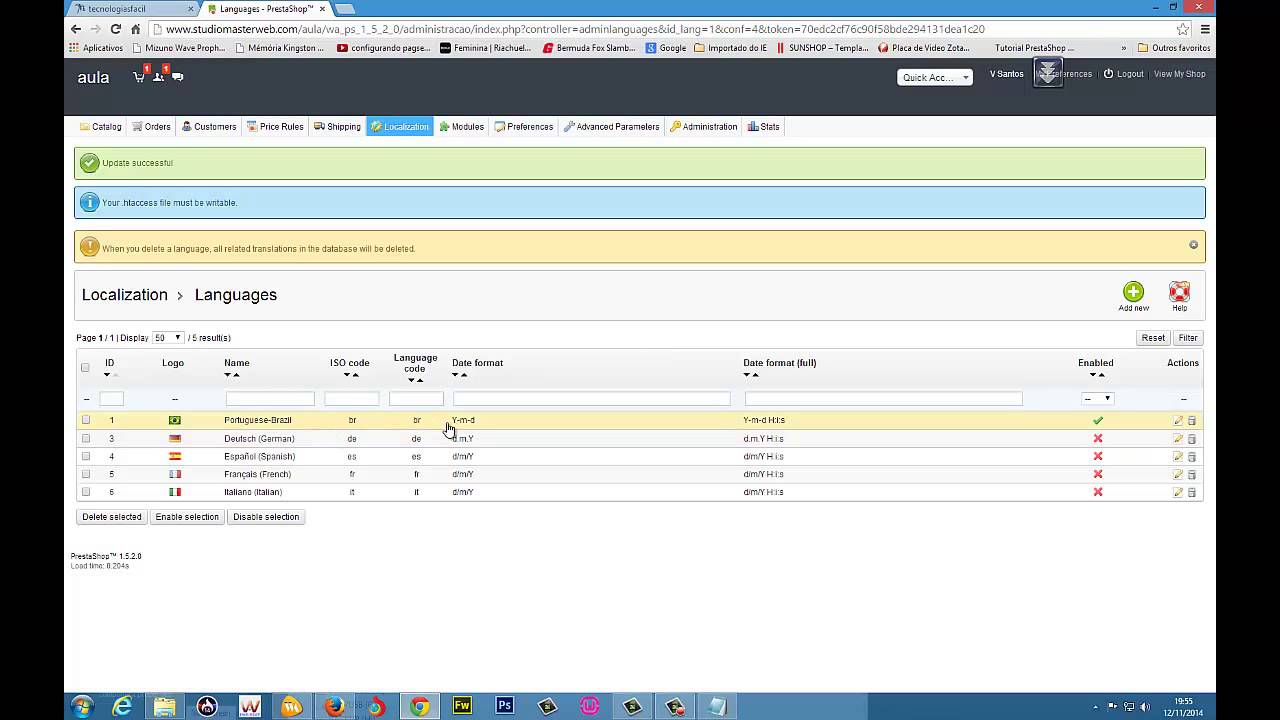Click the Filter button

tap(1188, 338)
